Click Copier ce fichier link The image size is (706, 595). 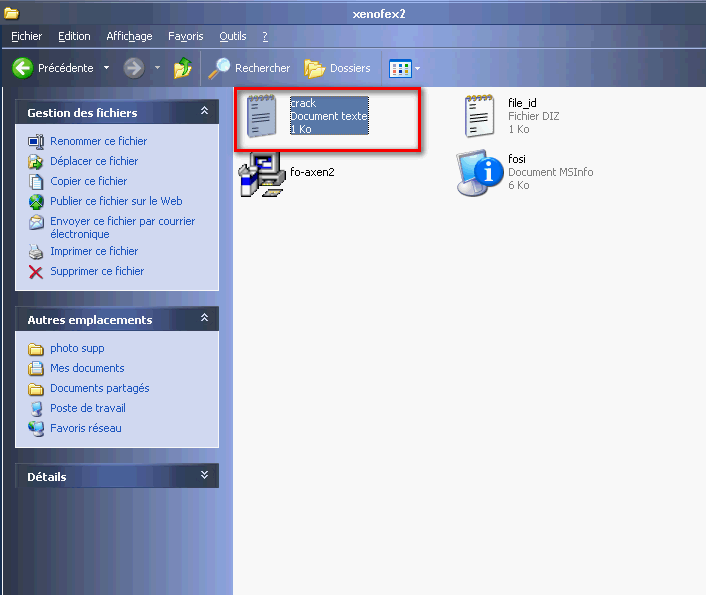pos(89,181)
